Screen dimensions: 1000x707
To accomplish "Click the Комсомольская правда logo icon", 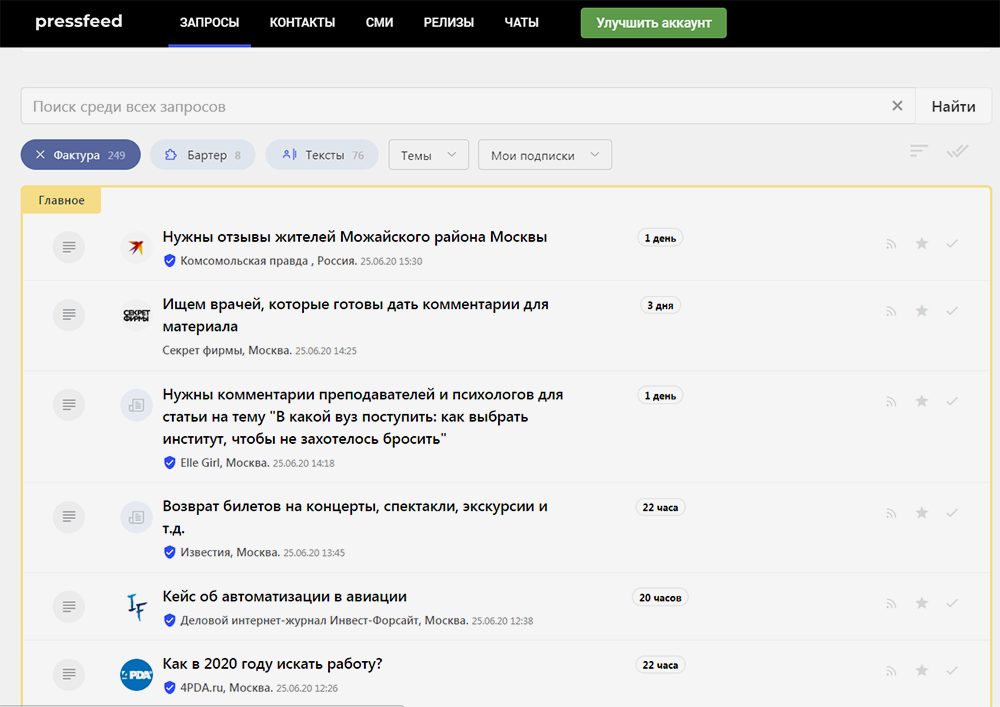I will click(x=136, y=247).
